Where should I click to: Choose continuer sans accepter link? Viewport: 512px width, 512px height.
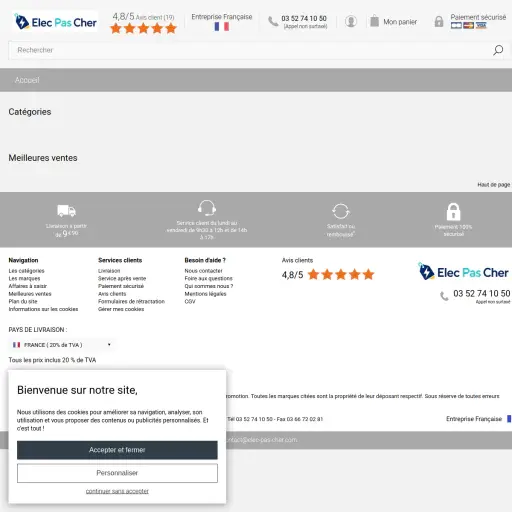tap(117, 491)
